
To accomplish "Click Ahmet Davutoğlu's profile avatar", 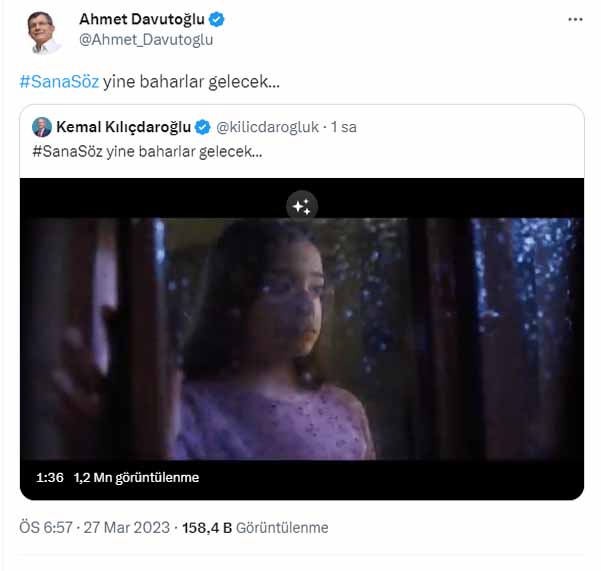I will coord(42,30).
